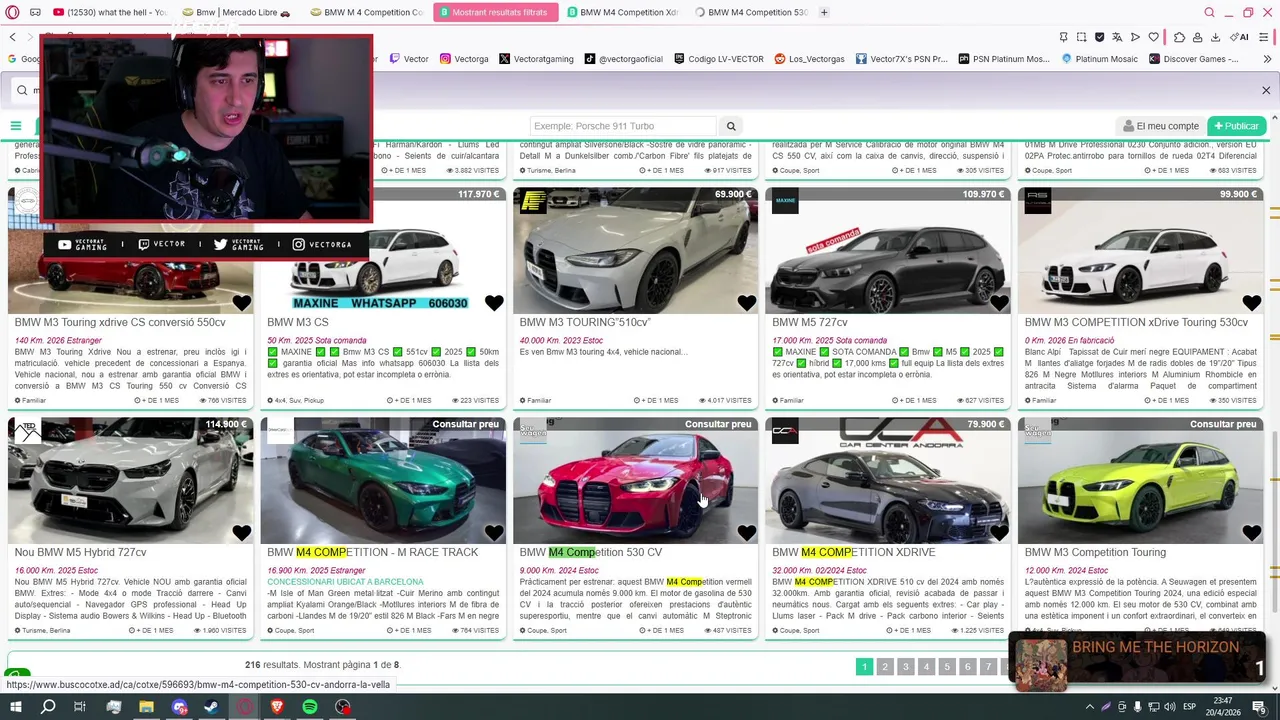Open green BMW M4 M RACE TRACK photo
The width and height of the screenshot is (1280, 720).
(383, 481)
